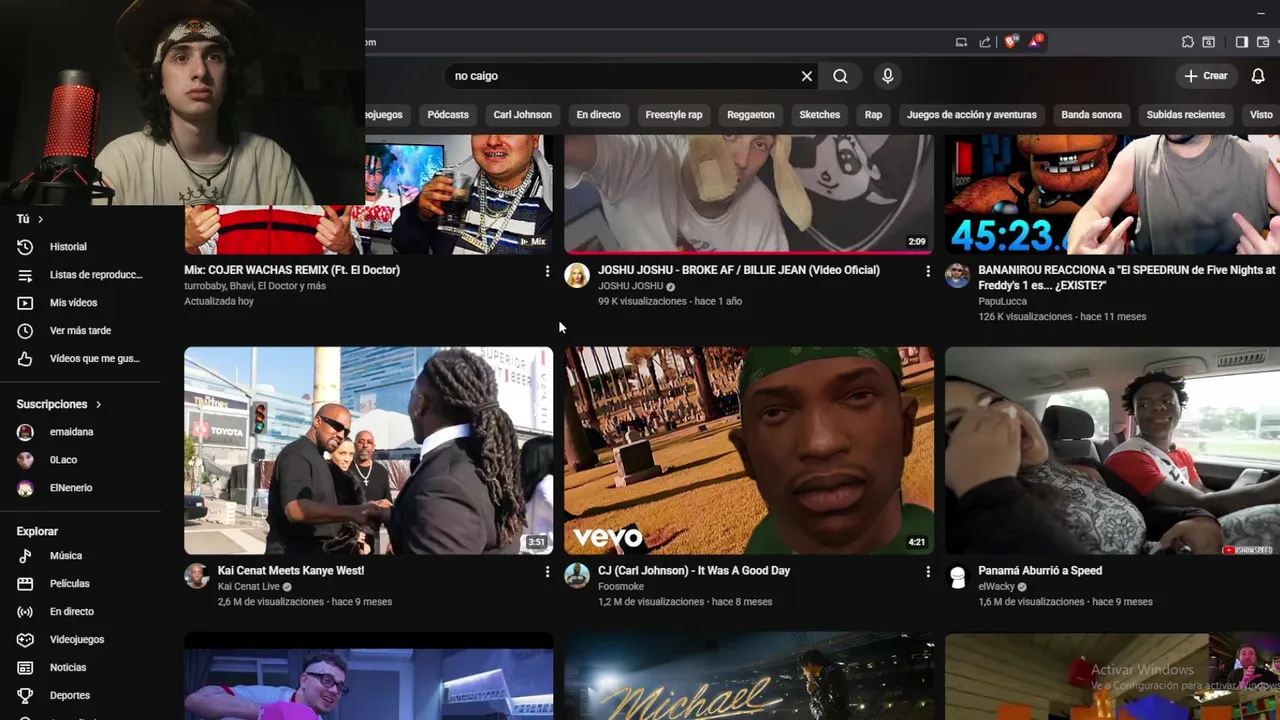Screen dimensions: 1280x720
Task: Select the Pódcasts filter chip
Action: tap(448, 115)
